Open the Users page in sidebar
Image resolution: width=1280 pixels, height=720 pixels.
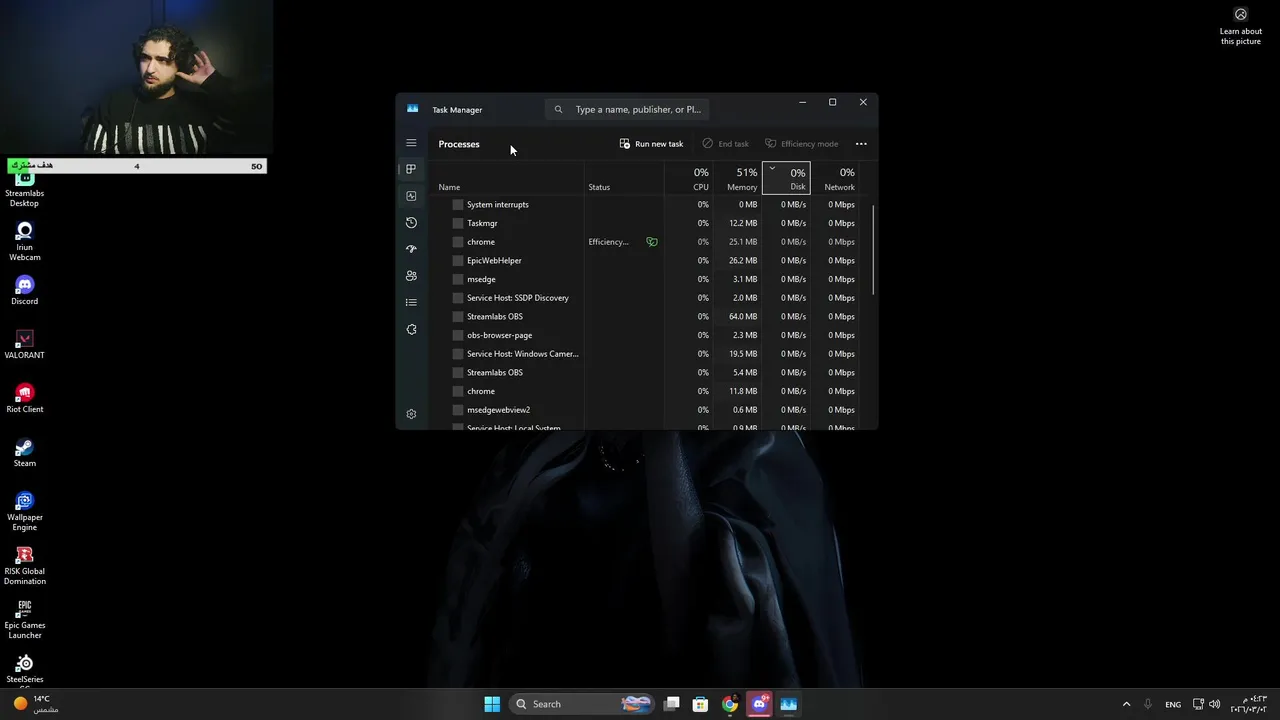(411, 276)
